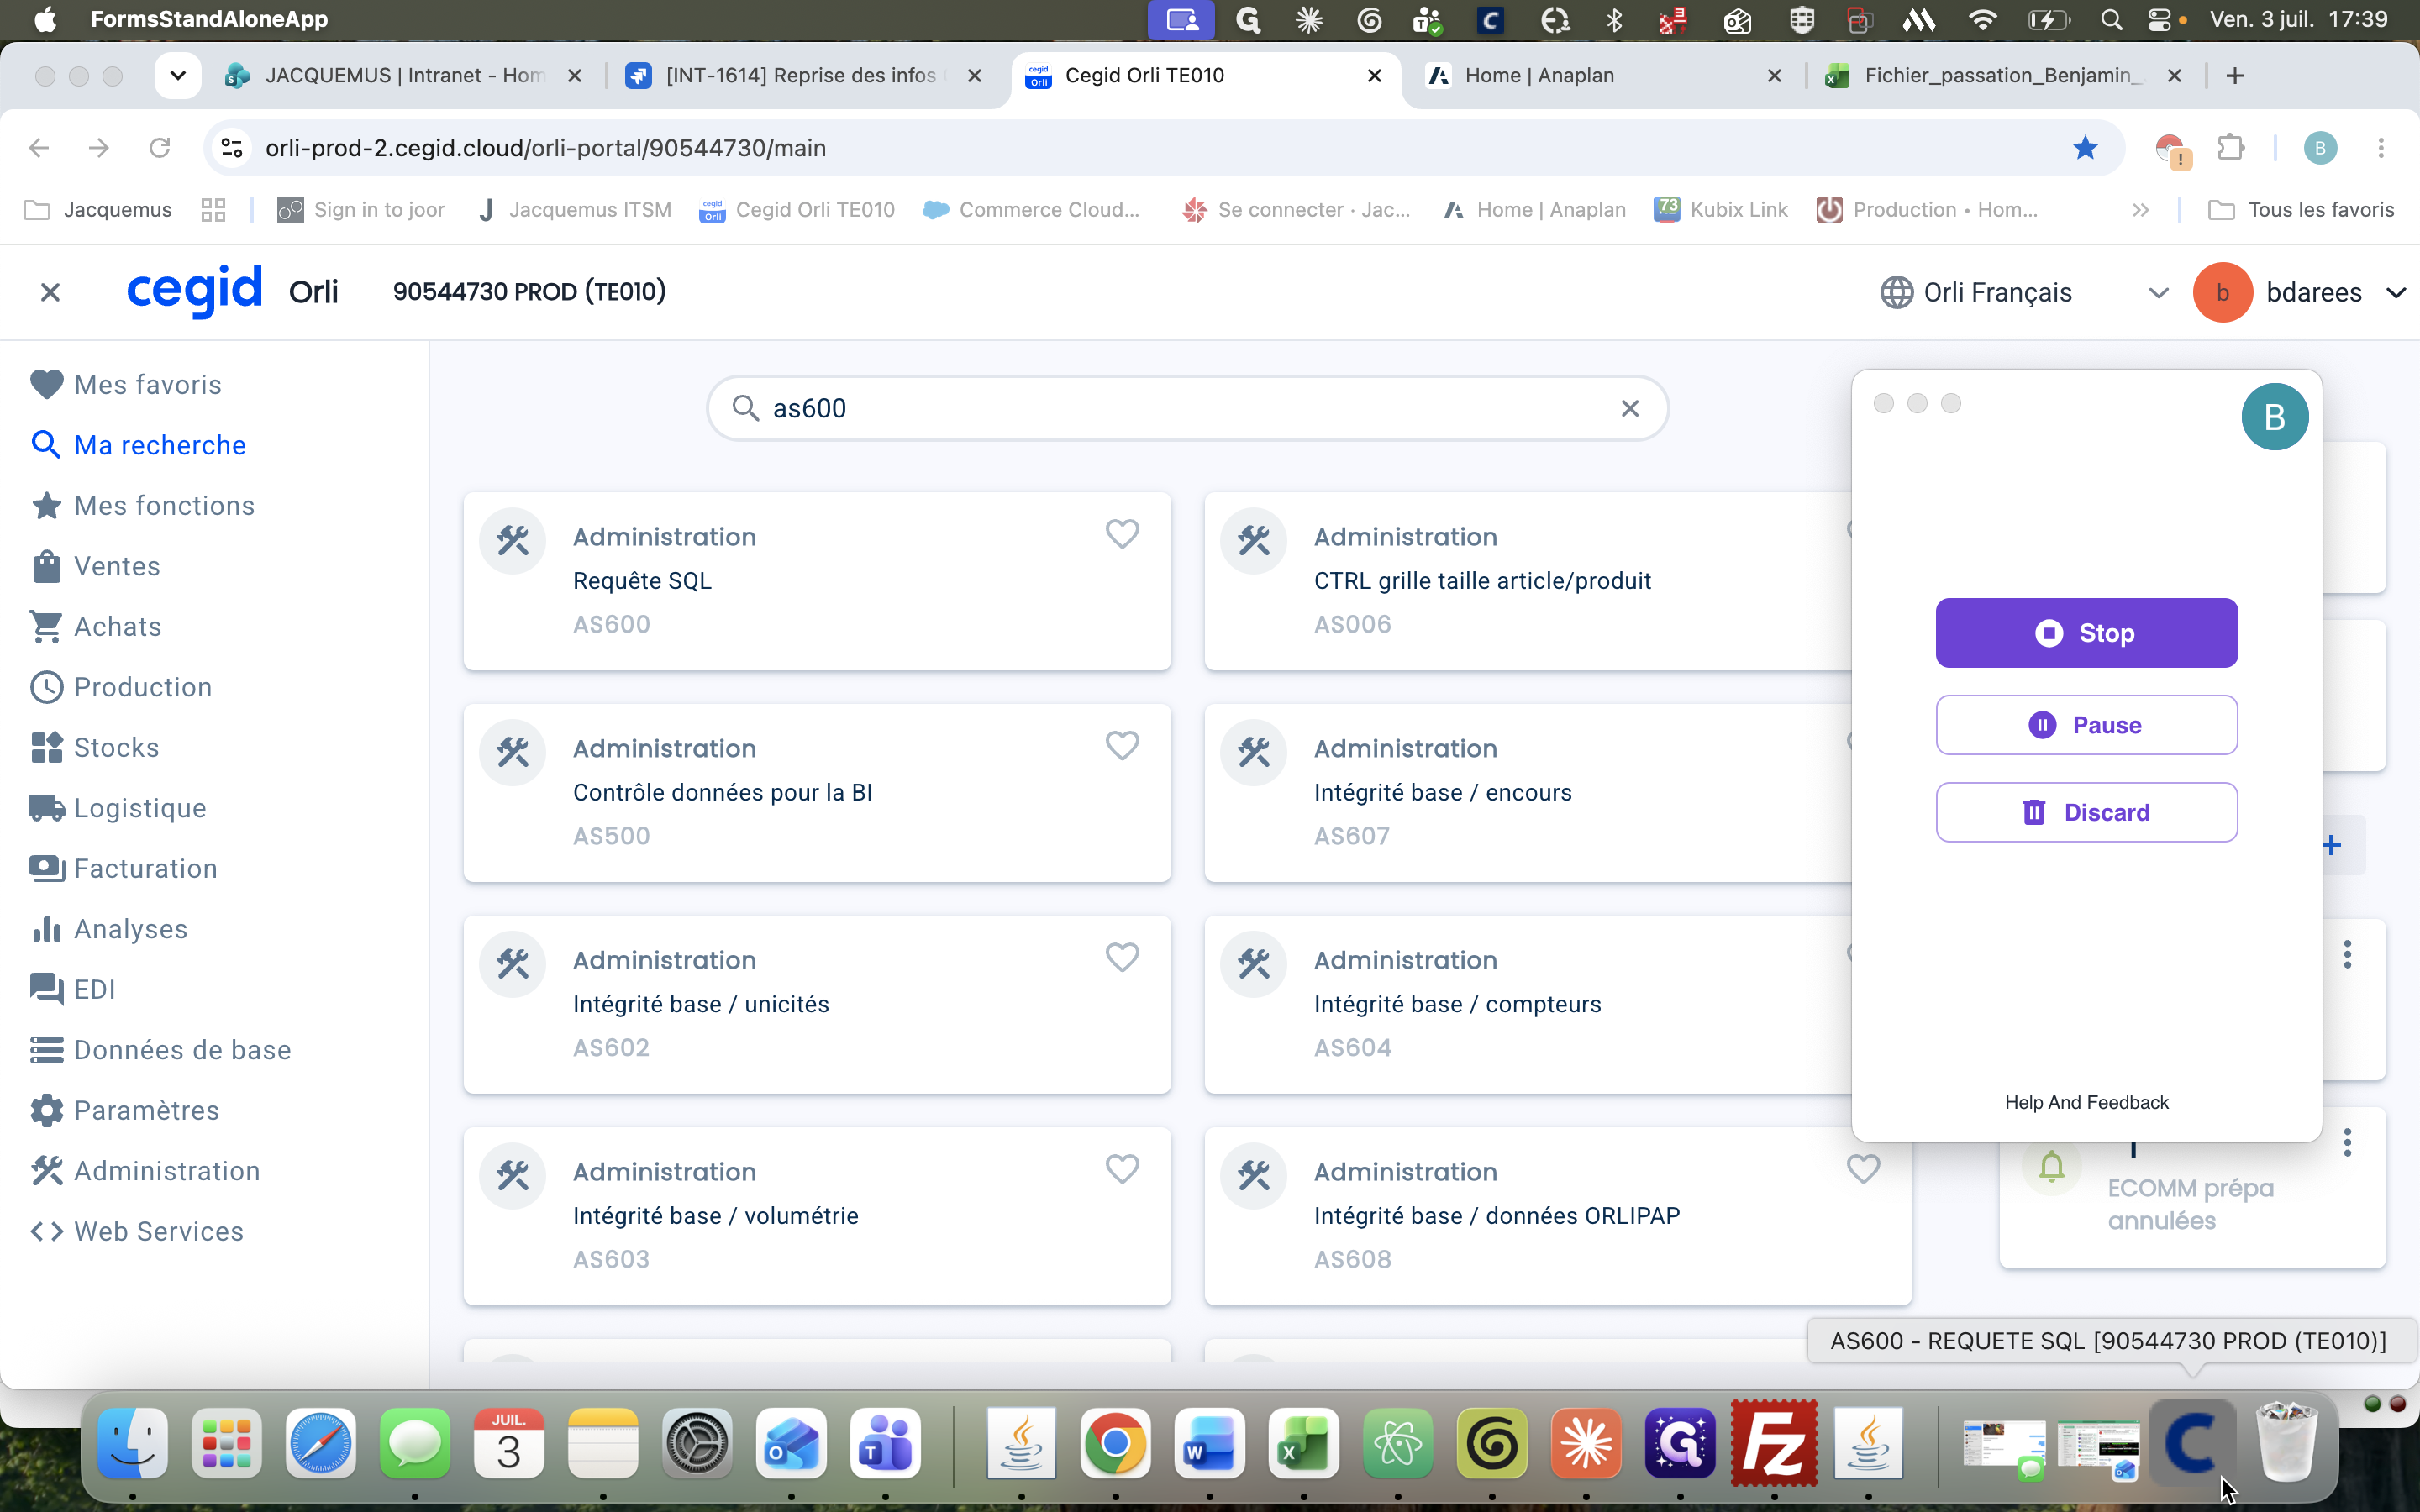Open Mes fonctions star entry
The height and width of the screenshot is (1512, 2420).
click(142, 506)
